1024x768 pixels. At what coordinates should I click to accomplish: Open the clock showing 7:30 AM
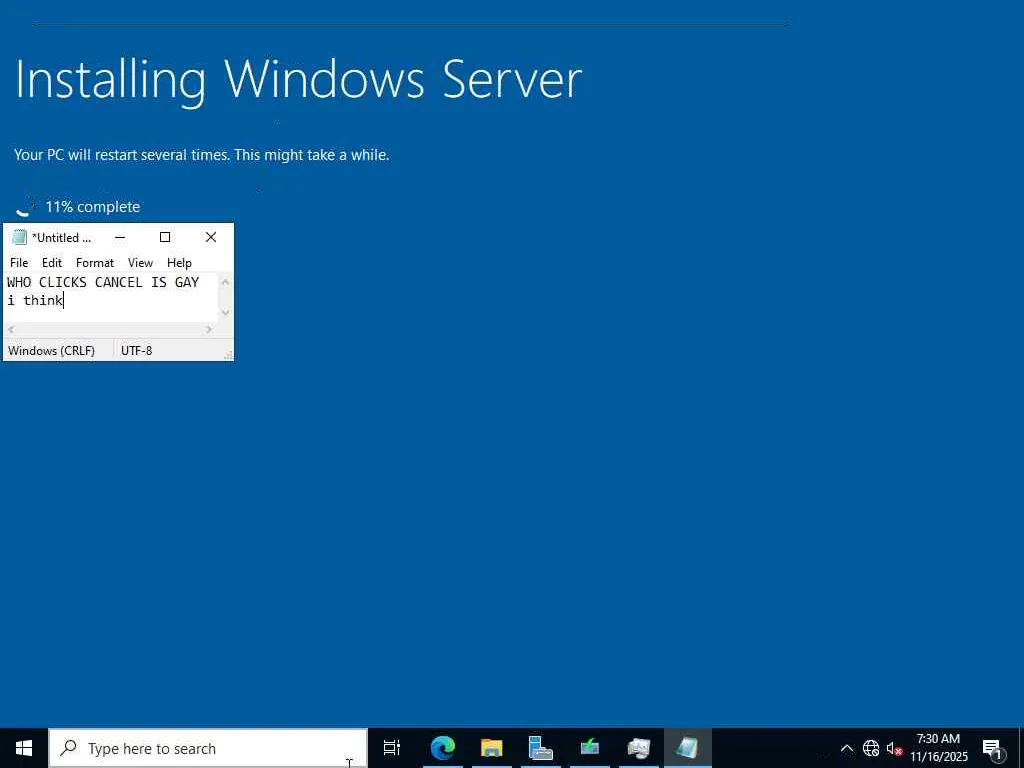tap(939, 748)
